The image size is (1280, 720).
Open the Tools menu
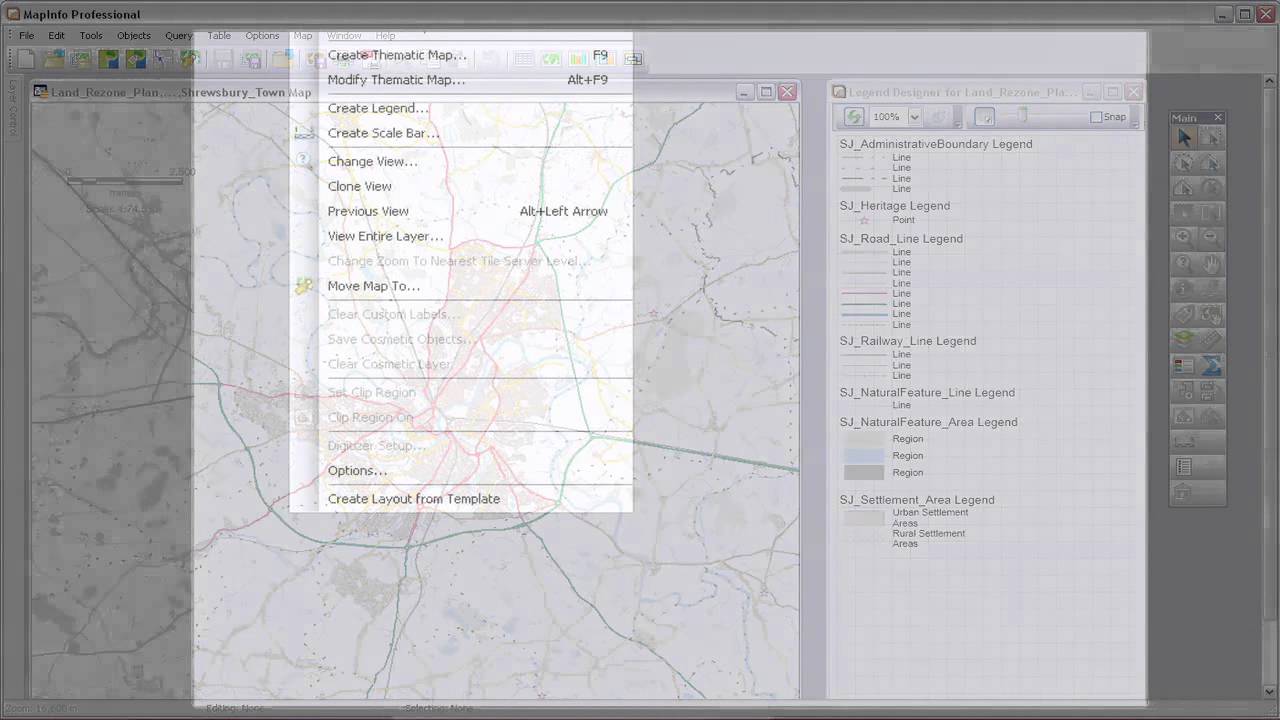pyautogui.click(x=91, y=36)
